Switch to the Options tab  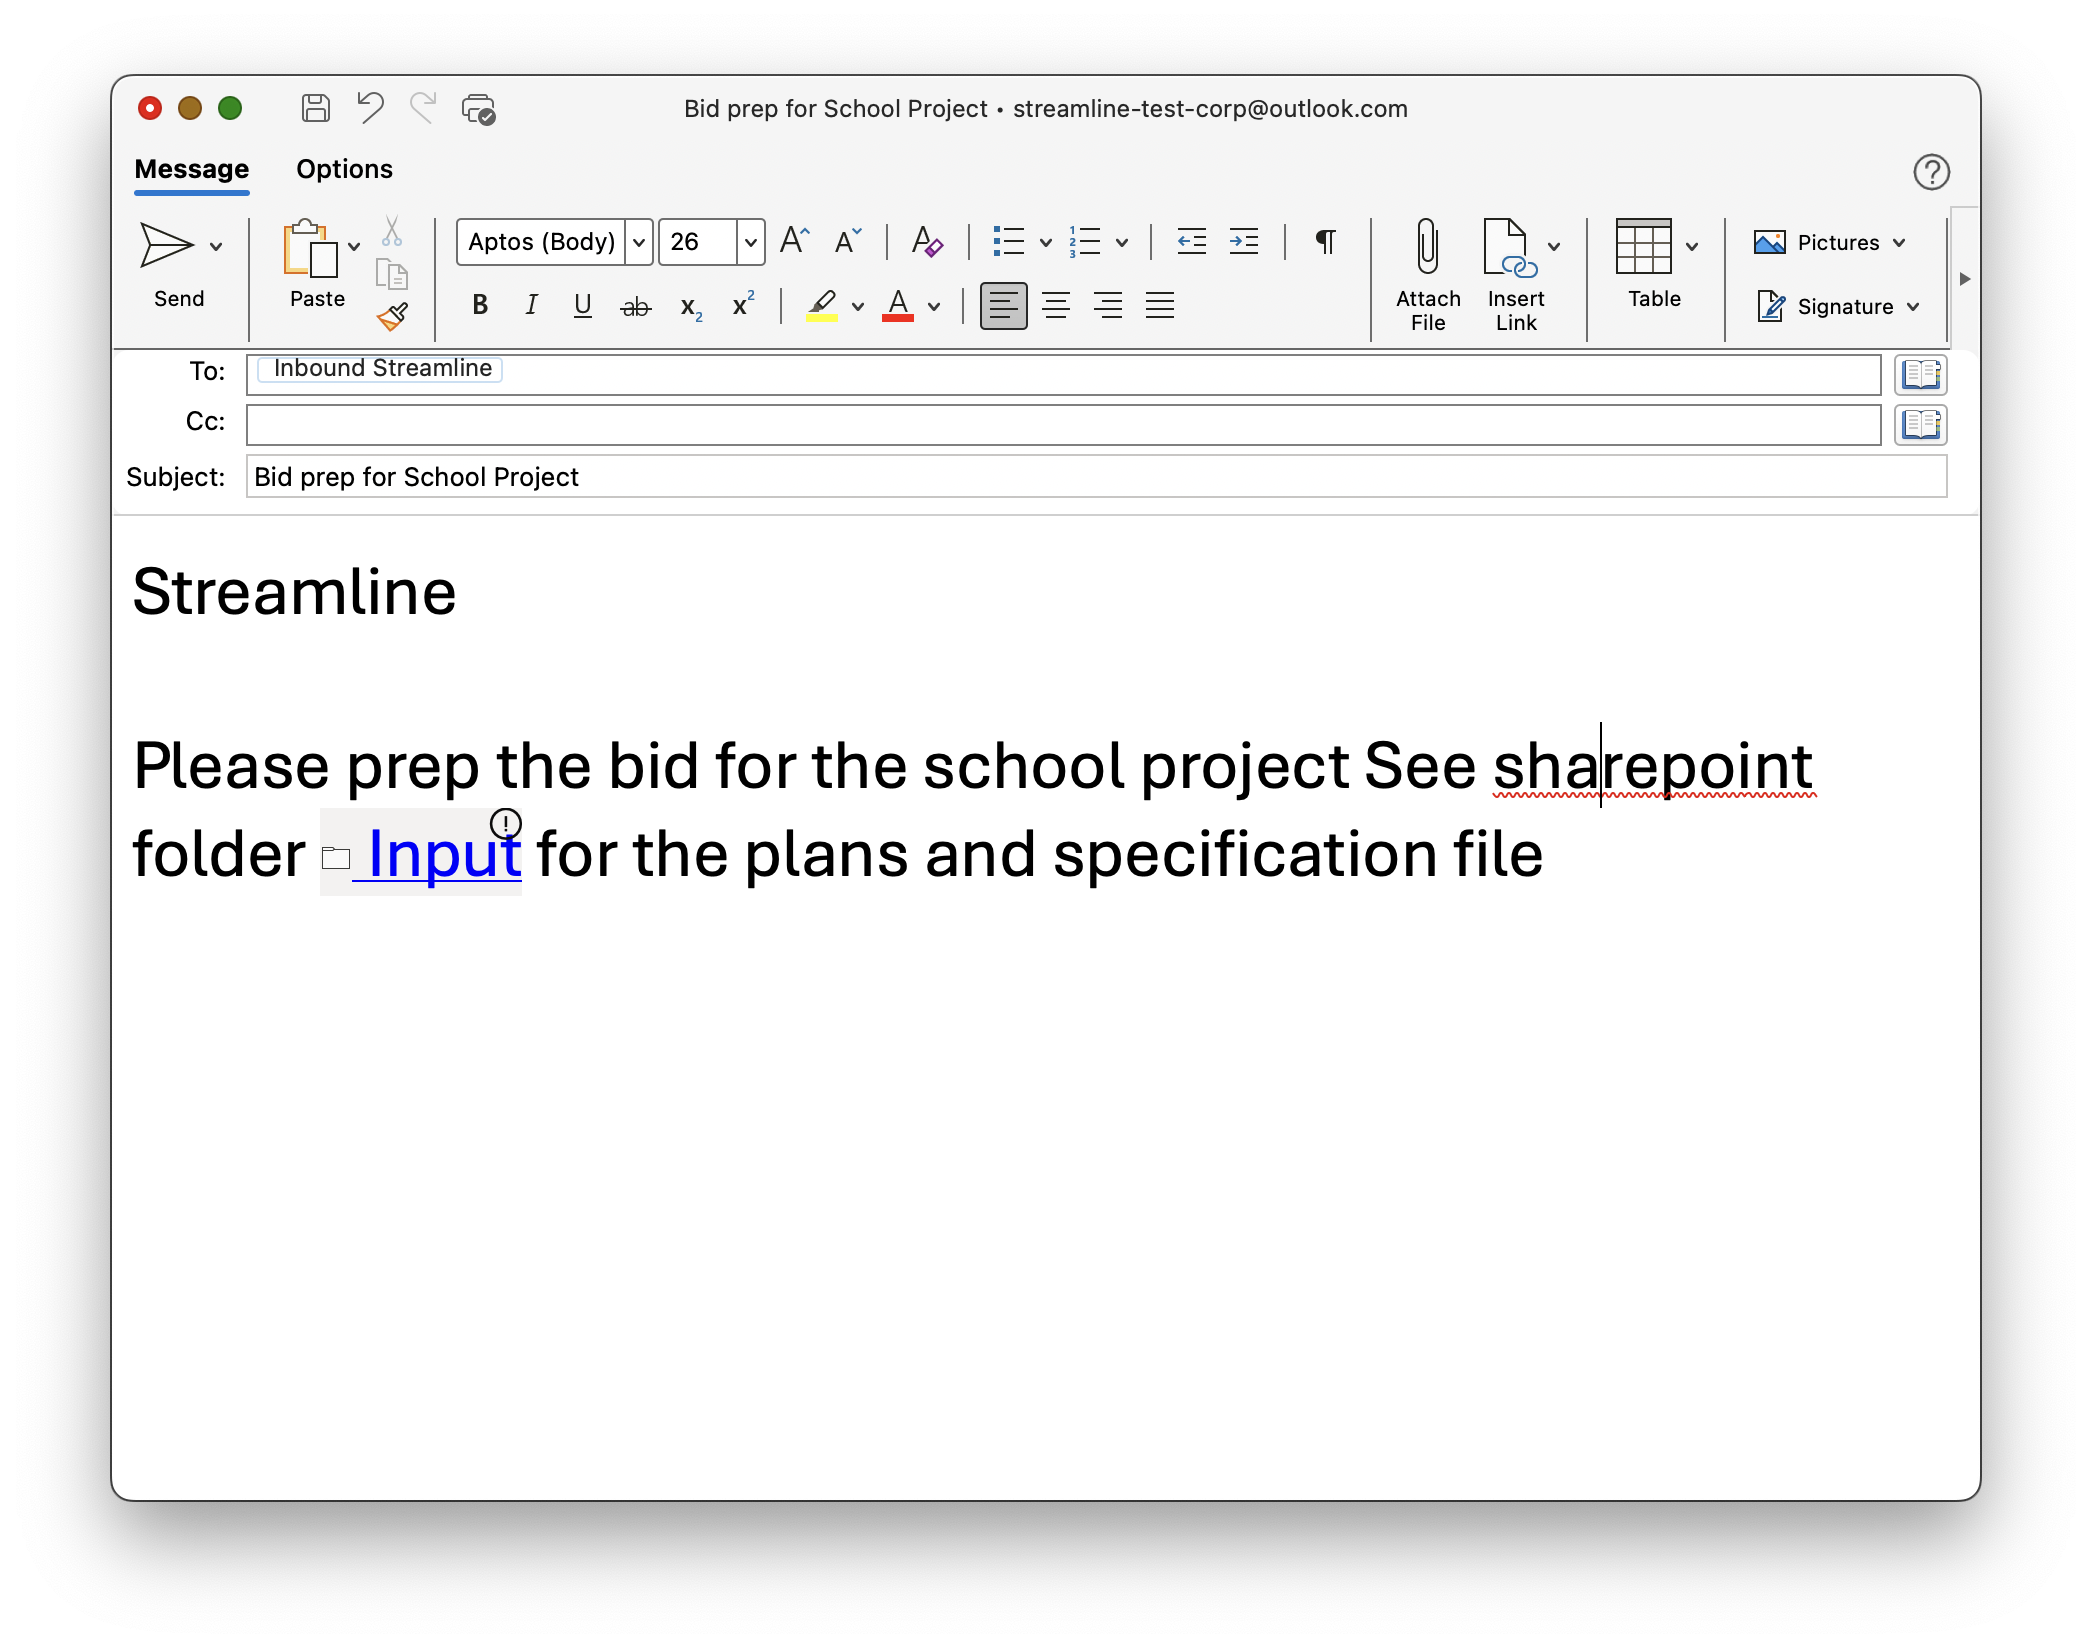pyautogui.click(x=344, y=169)
